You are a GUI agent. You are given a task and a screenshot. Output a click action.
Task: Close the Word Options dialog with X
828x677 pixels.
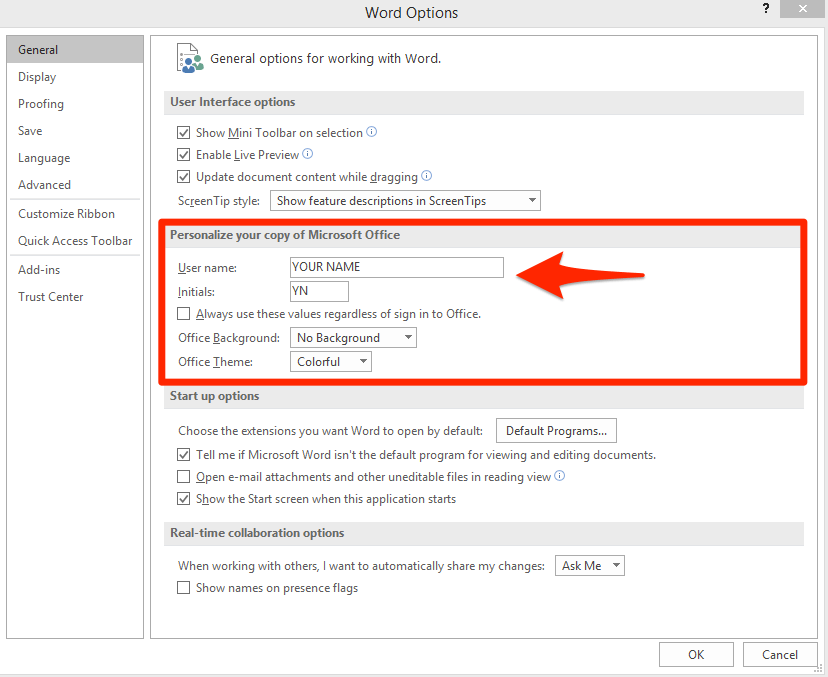802,9
